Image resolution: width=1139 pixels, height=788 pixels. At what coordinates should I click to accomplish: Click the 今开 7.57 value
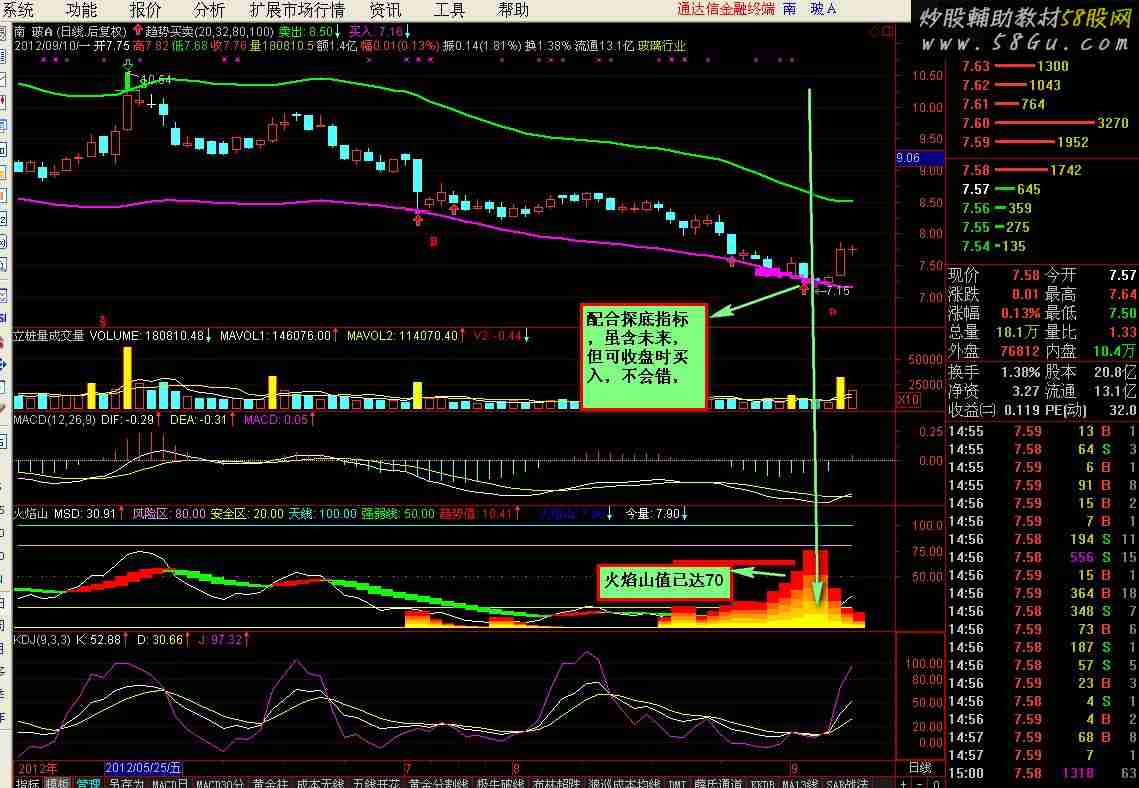(x=1123, y=275)
